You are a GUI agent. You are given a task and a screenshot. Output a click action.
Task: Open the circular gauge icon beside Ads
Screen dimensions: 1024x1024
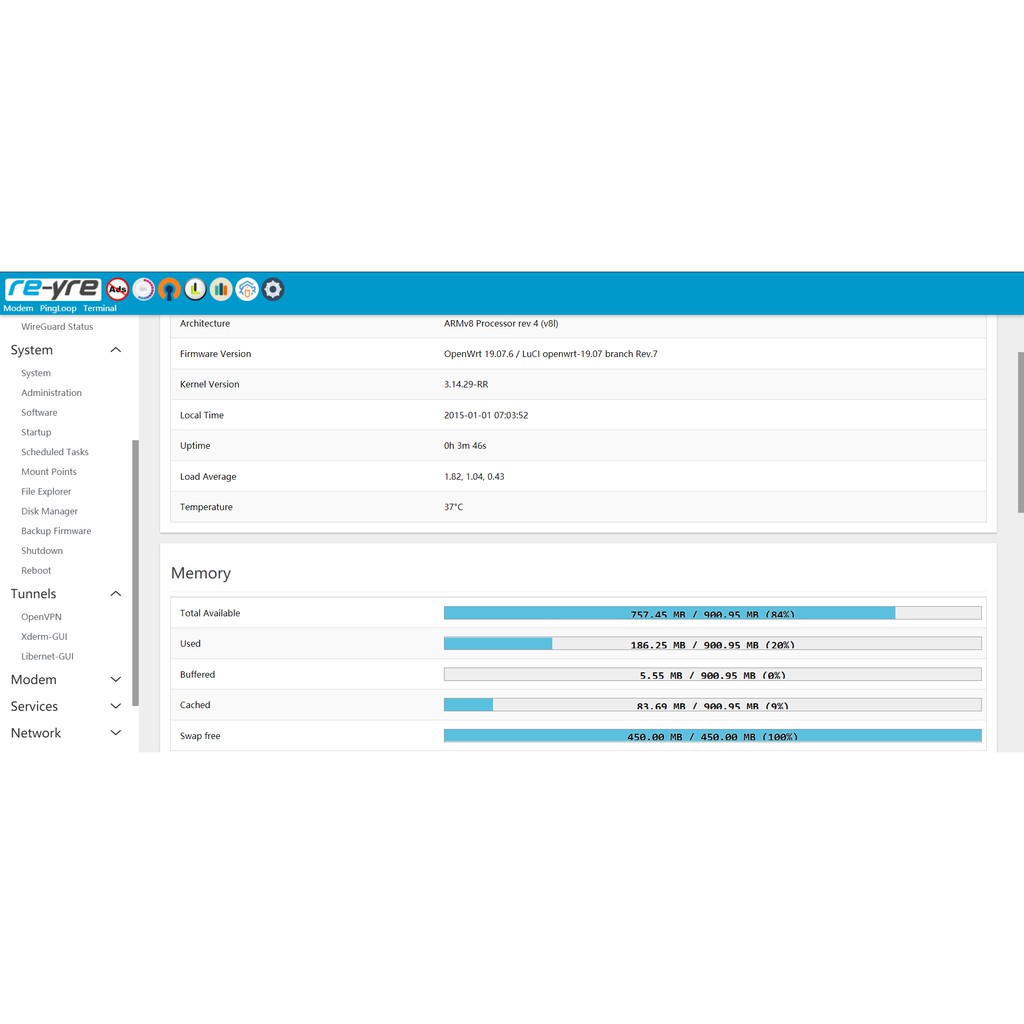(x=144, y=289)
